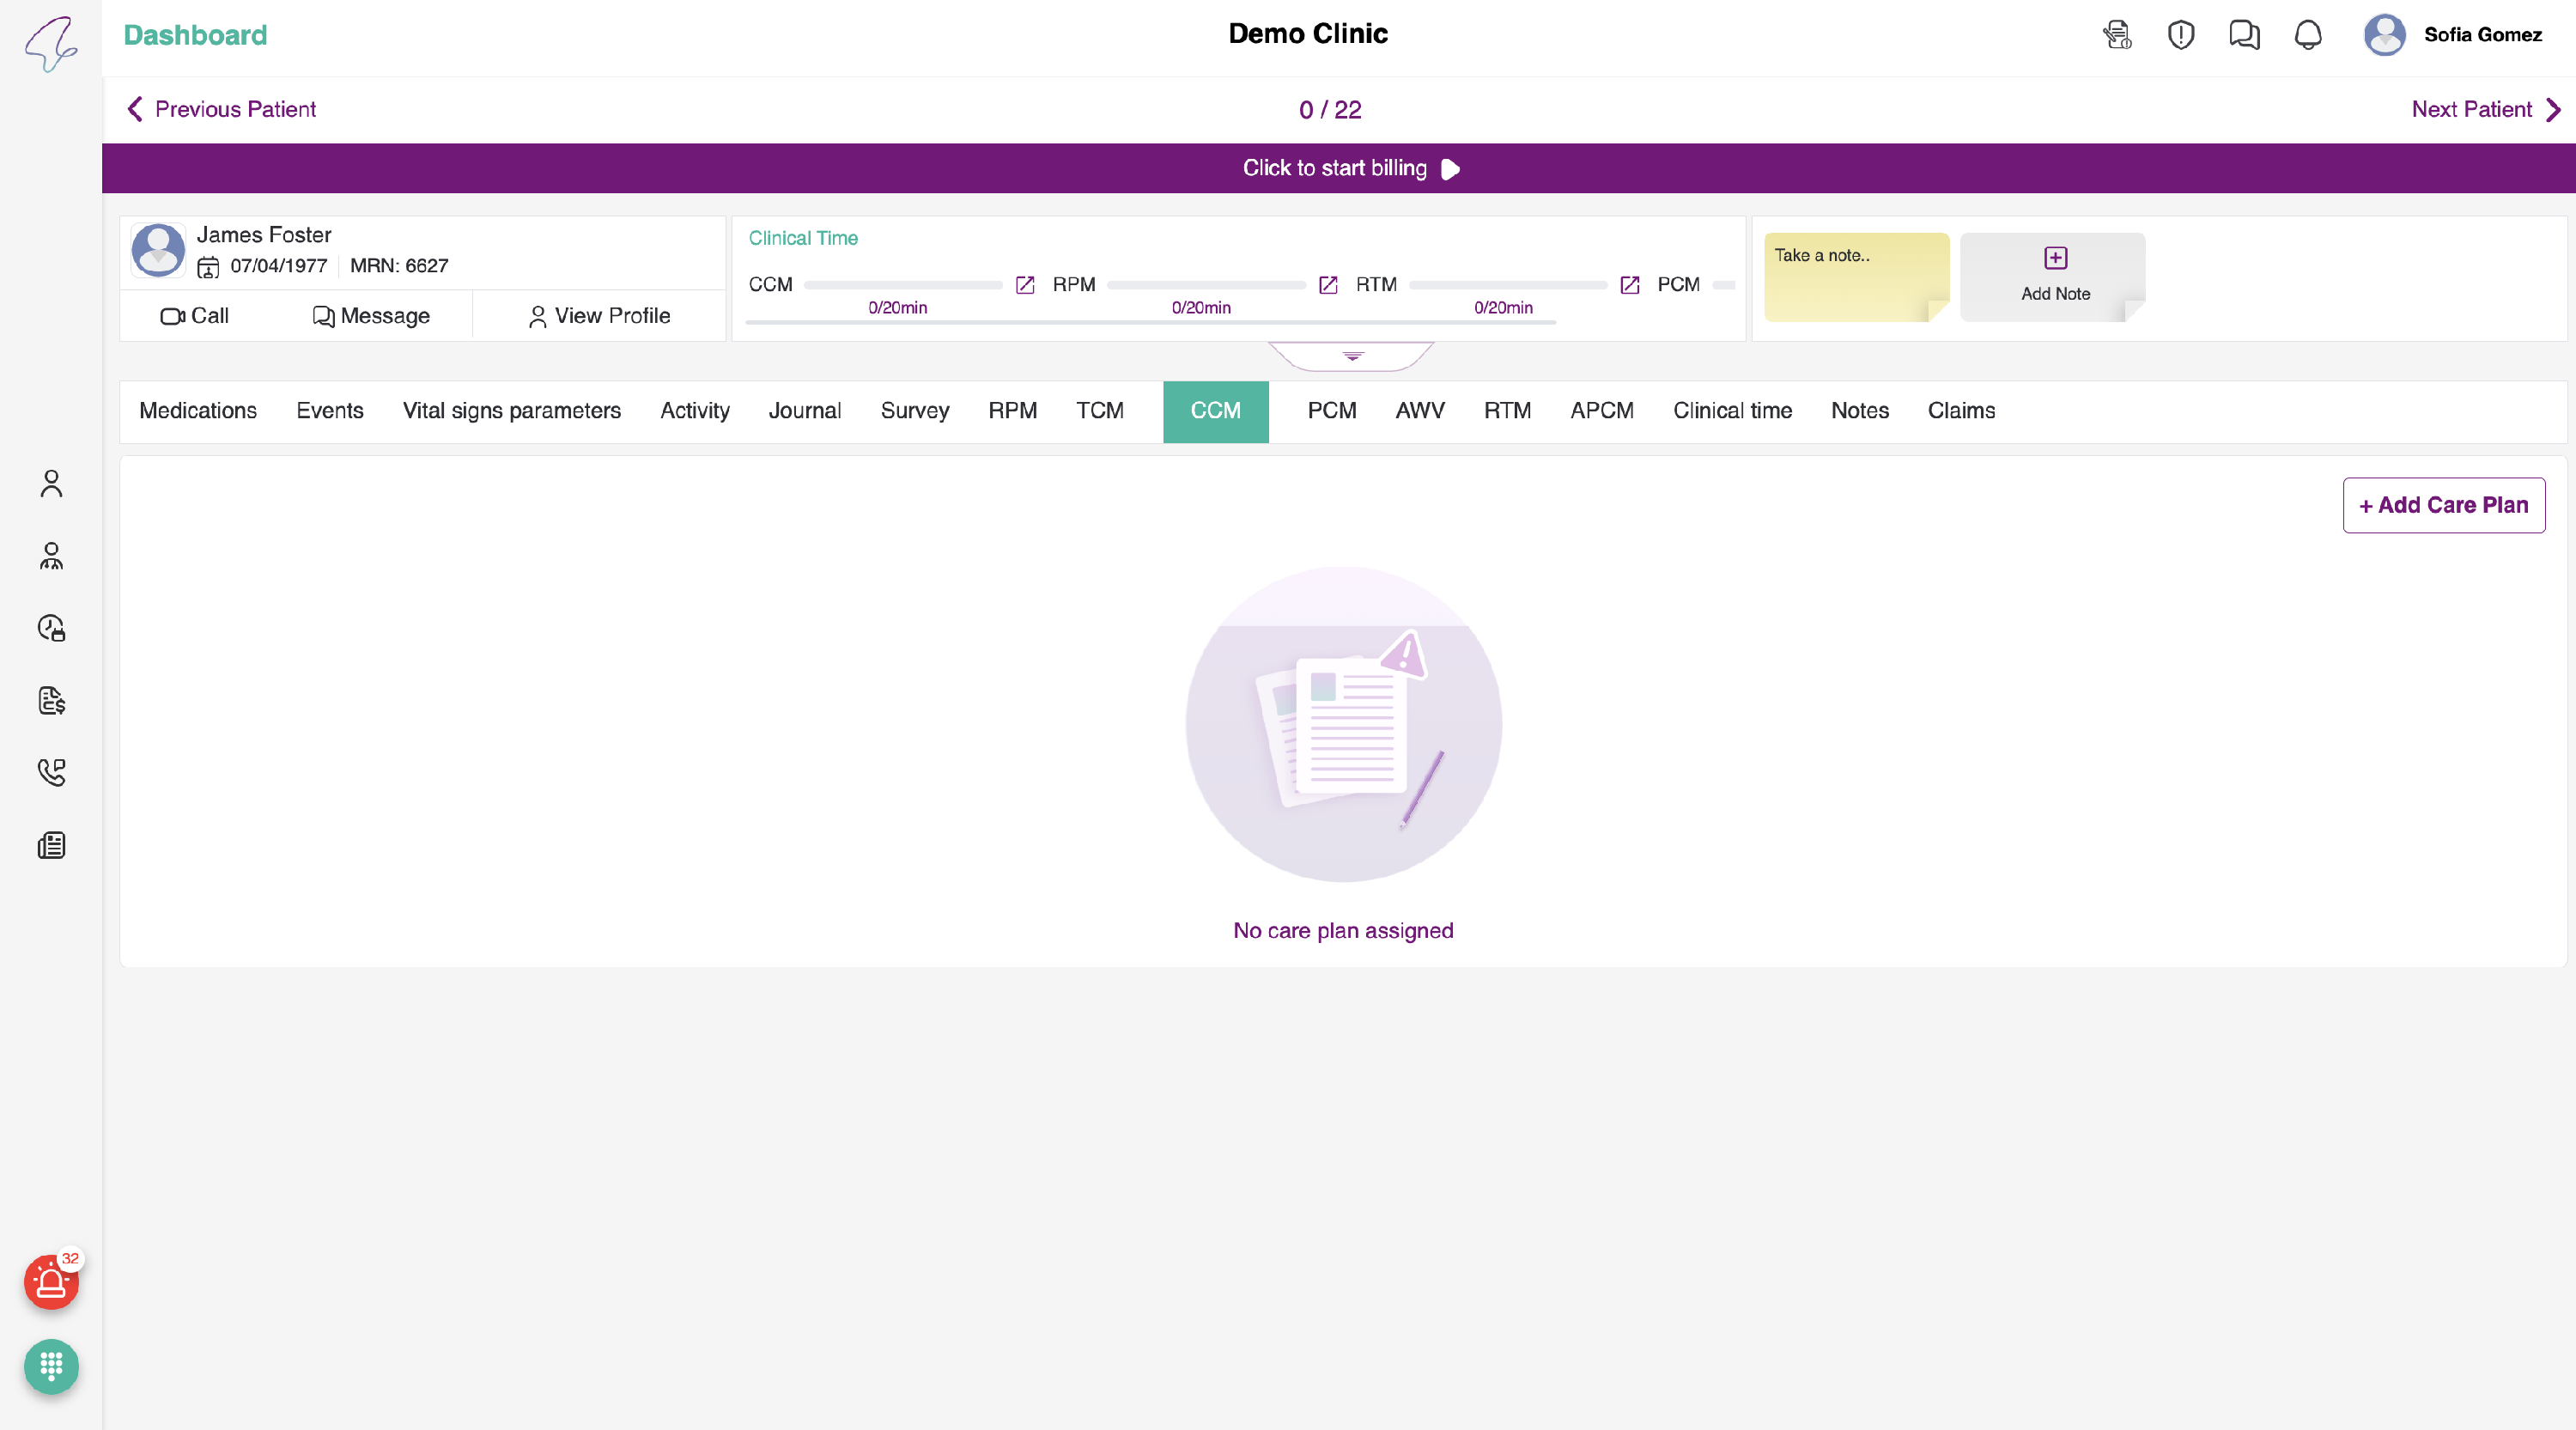
Task: Open the chat messages icon in header
Action: click(2244, 35)
